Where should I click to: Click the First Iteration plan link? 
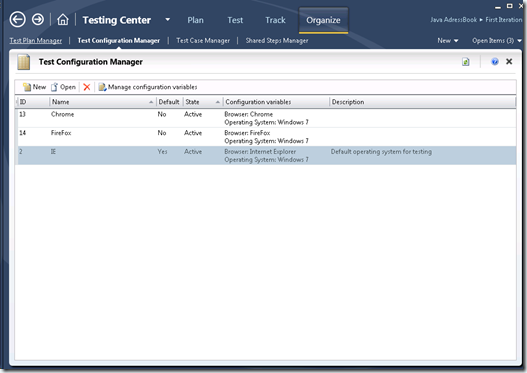(x=503, y=20)
